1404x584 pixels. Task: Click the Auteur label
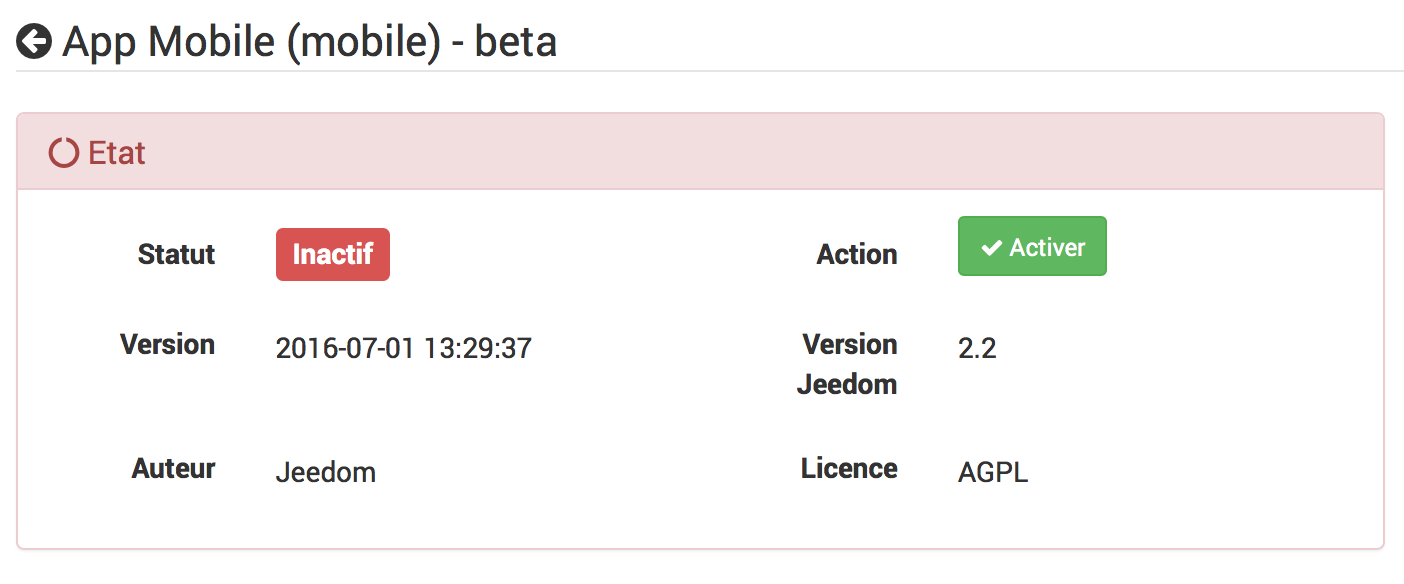[x=174, y=468]
